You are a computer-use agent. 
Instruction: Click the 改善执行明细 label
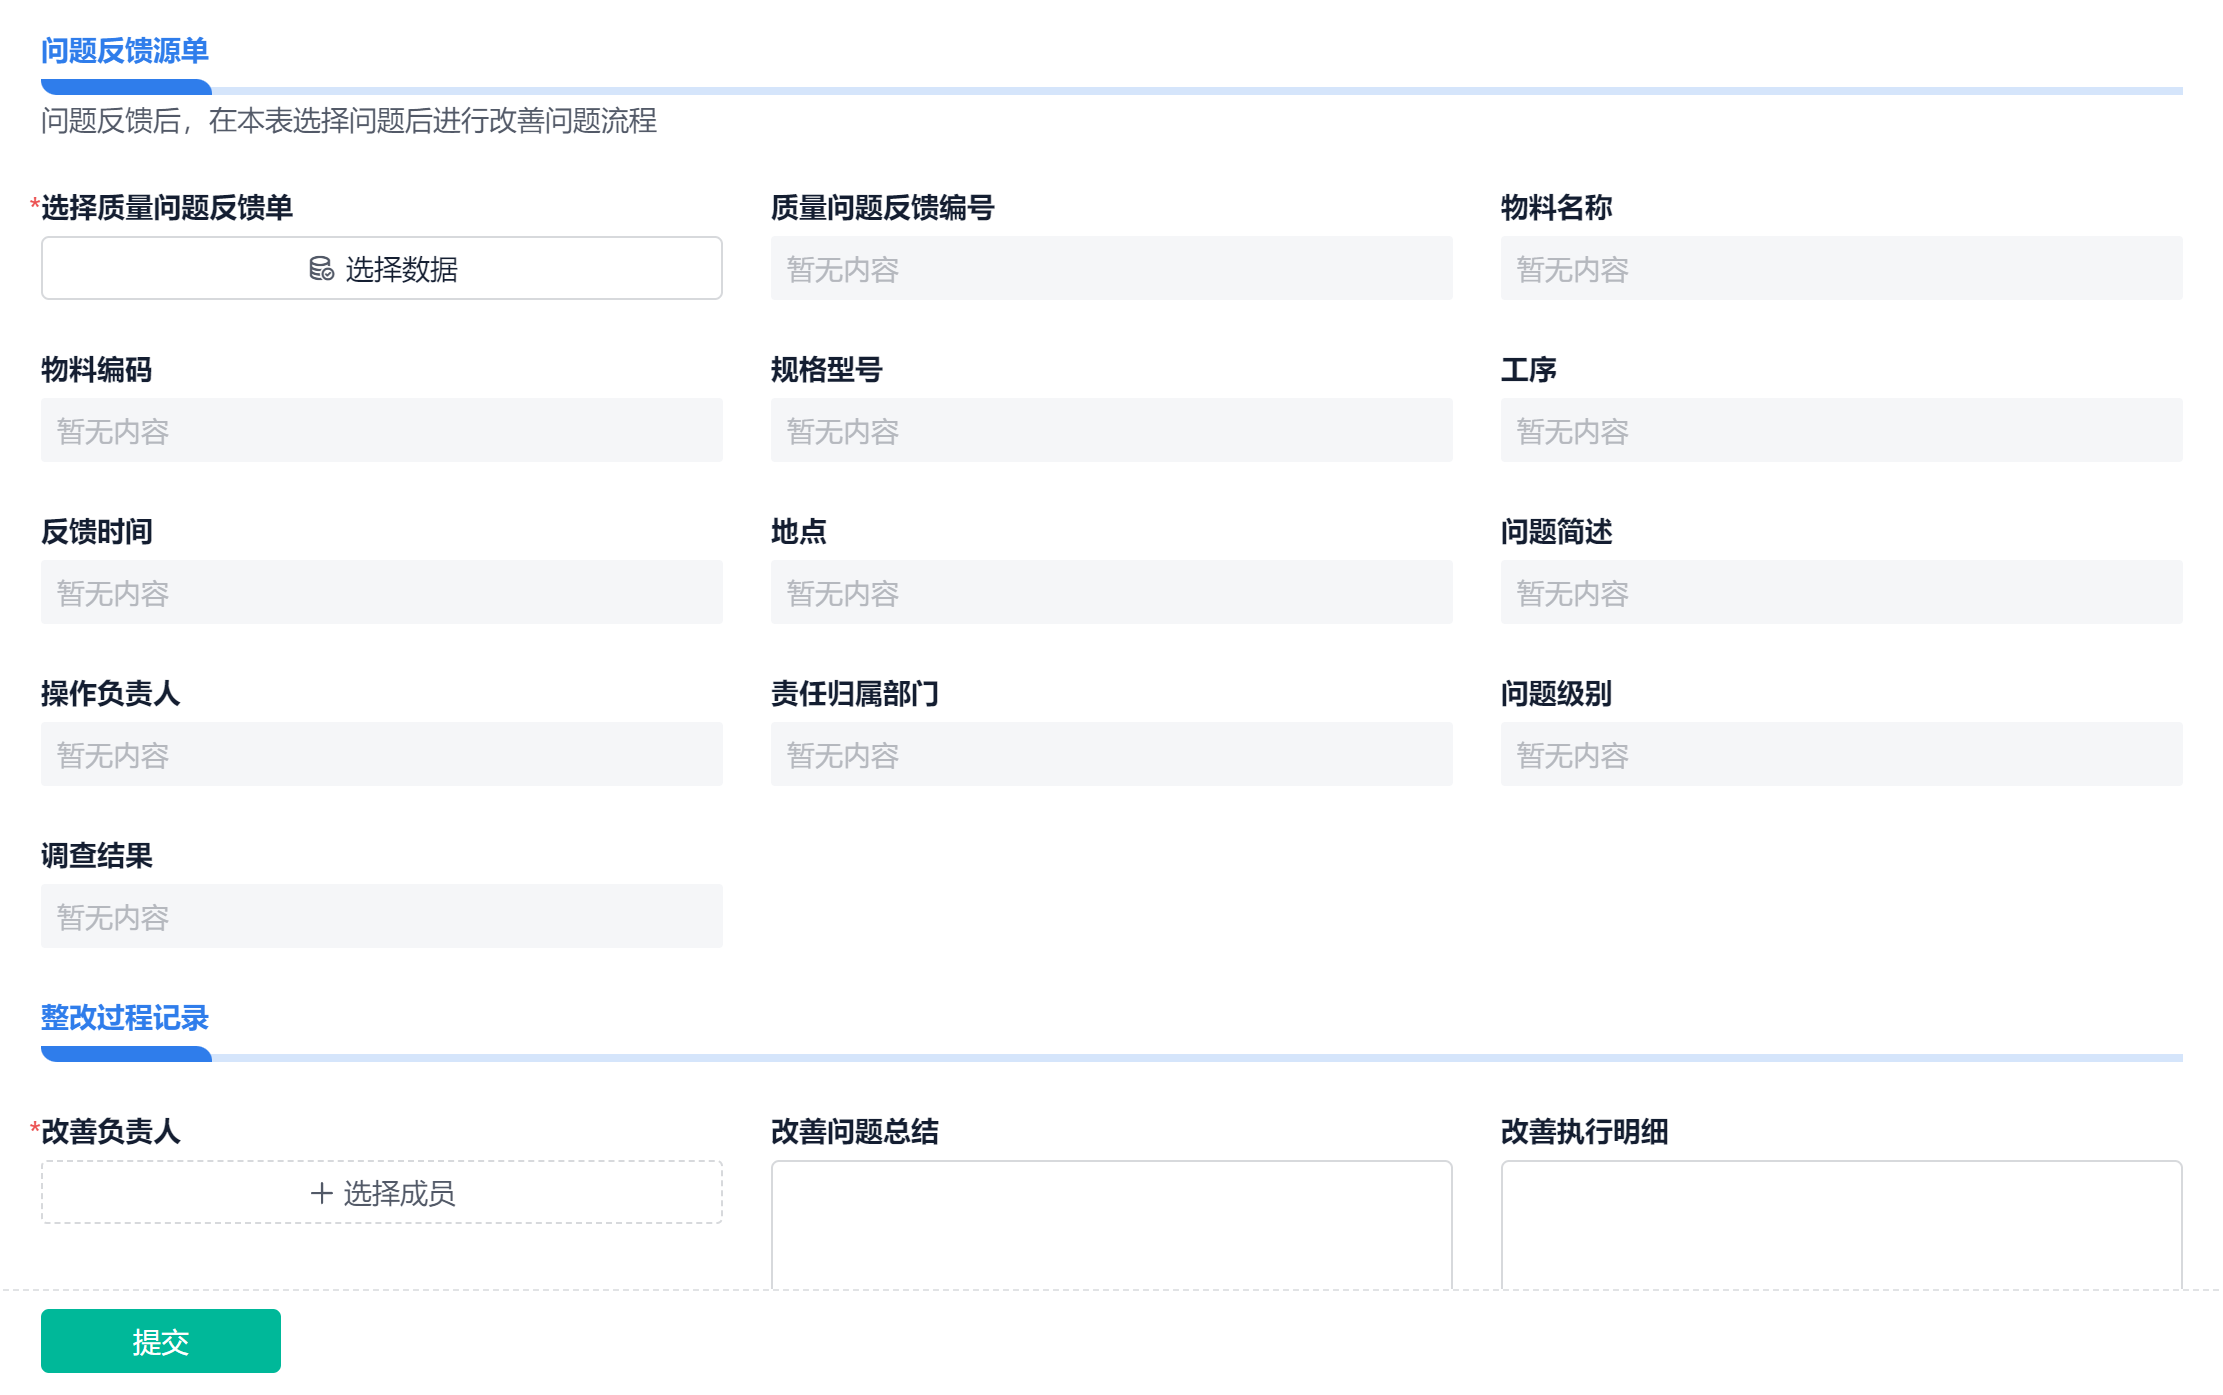pos(1585,1132)
